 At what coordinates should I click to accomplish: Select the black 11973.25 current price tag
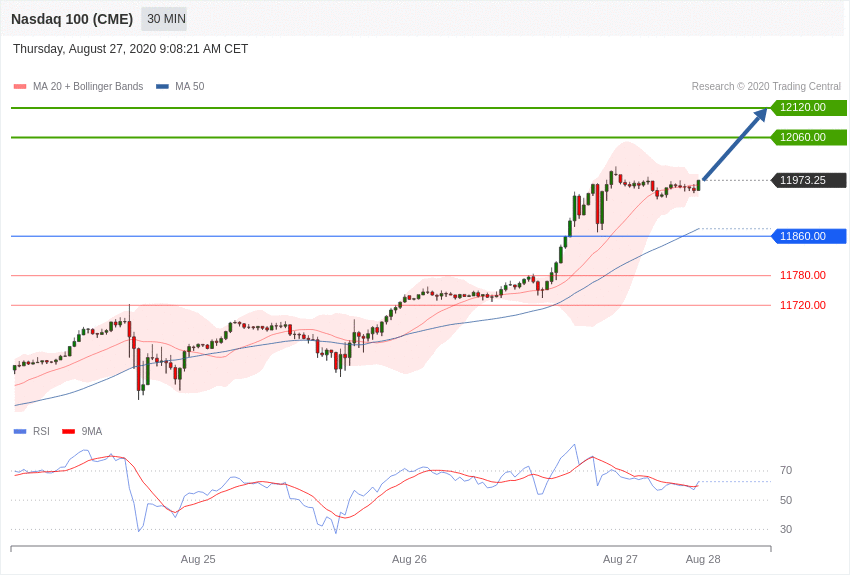tap(808, 181)
